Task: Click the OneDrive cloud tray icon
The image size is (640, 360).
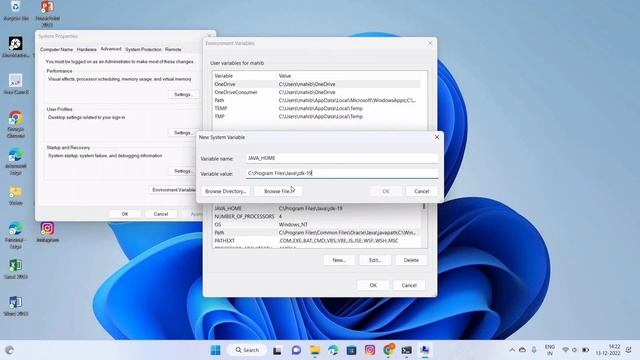Action: point(522,350)
